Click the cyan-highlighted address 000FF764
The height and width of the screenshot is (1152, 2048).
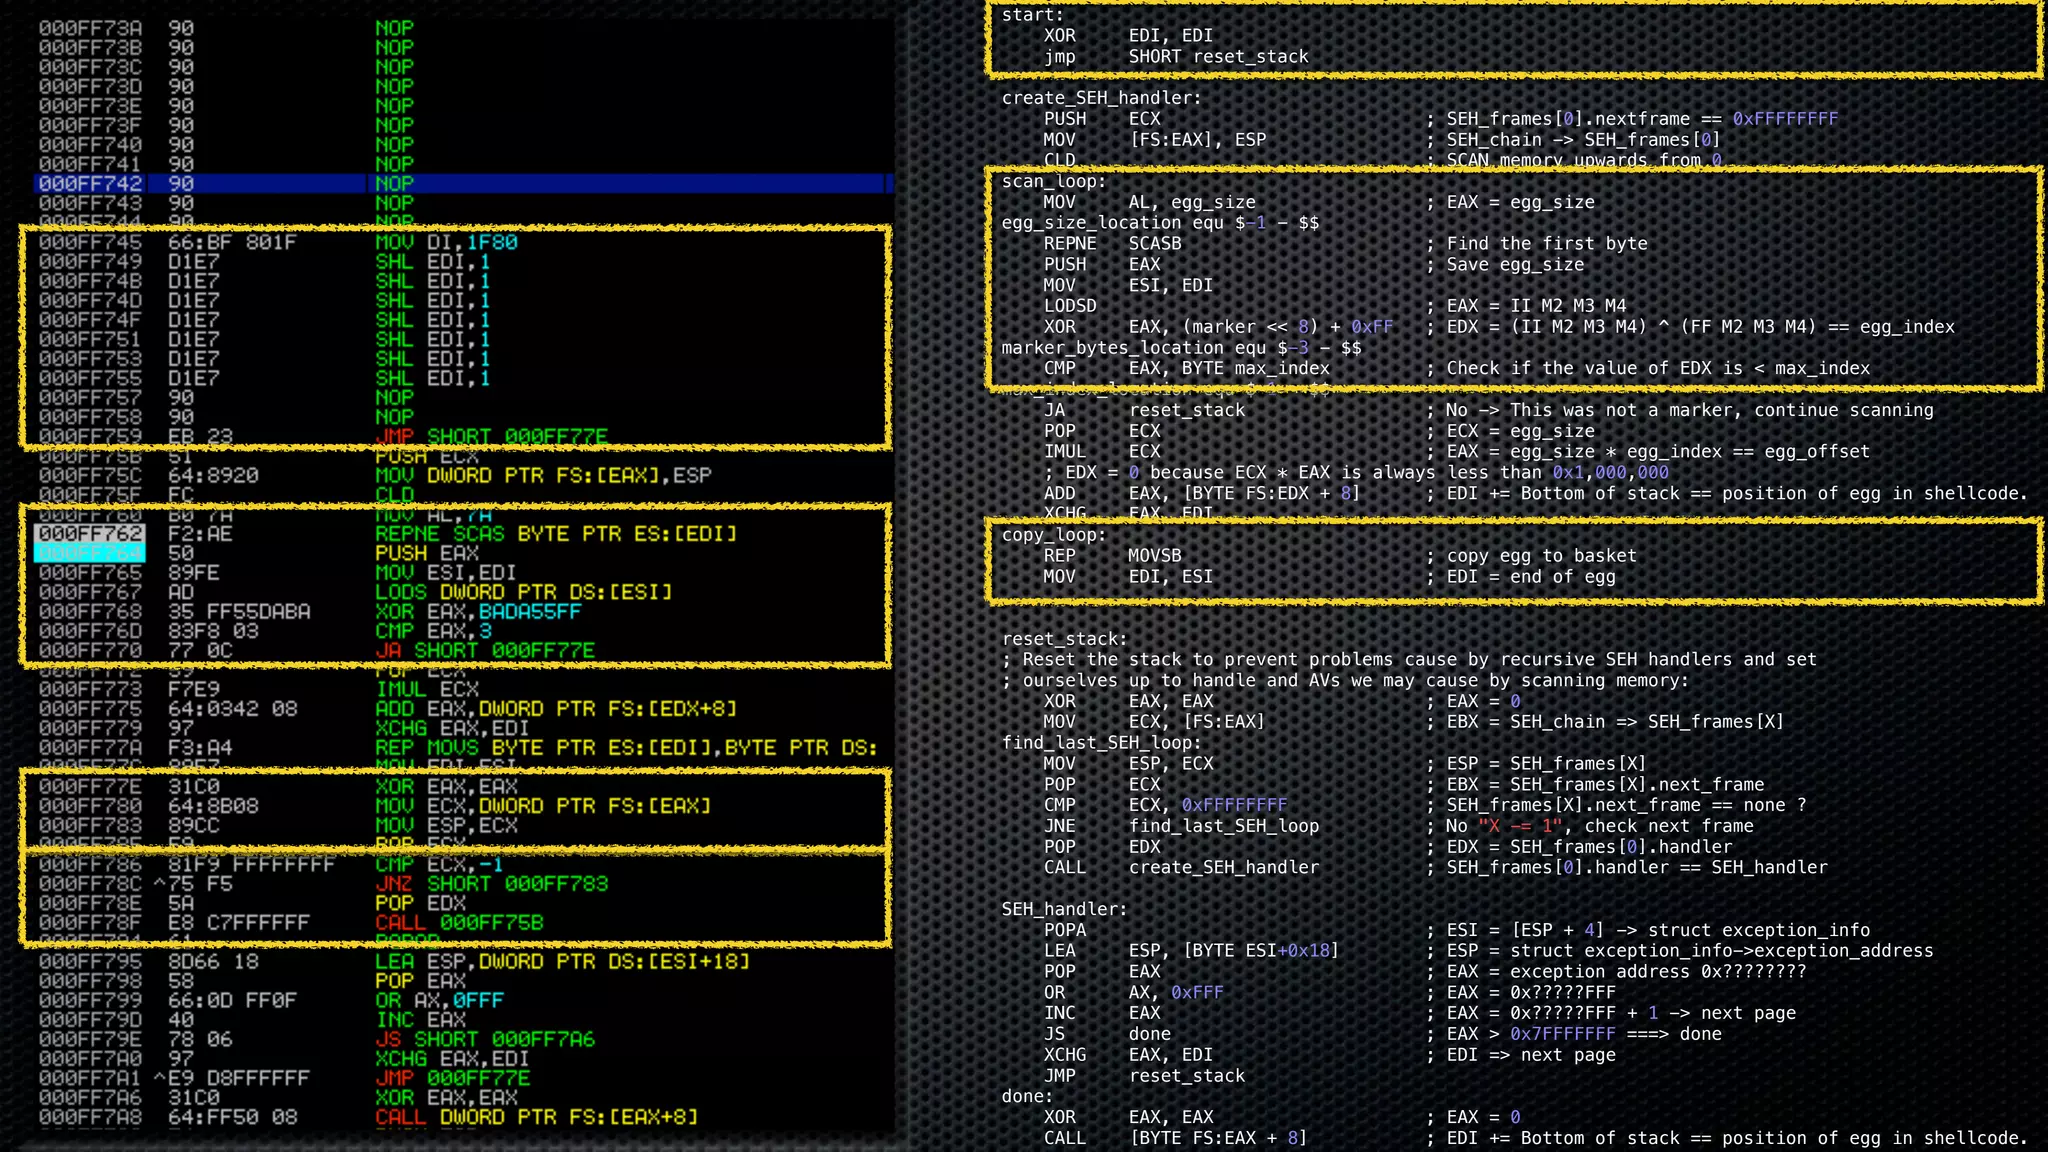90,553
